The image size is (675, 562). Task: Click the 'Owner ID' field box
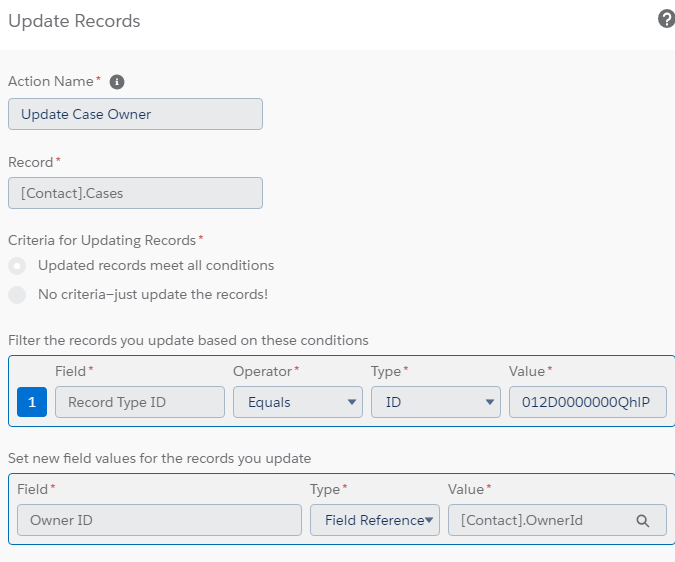159,520
